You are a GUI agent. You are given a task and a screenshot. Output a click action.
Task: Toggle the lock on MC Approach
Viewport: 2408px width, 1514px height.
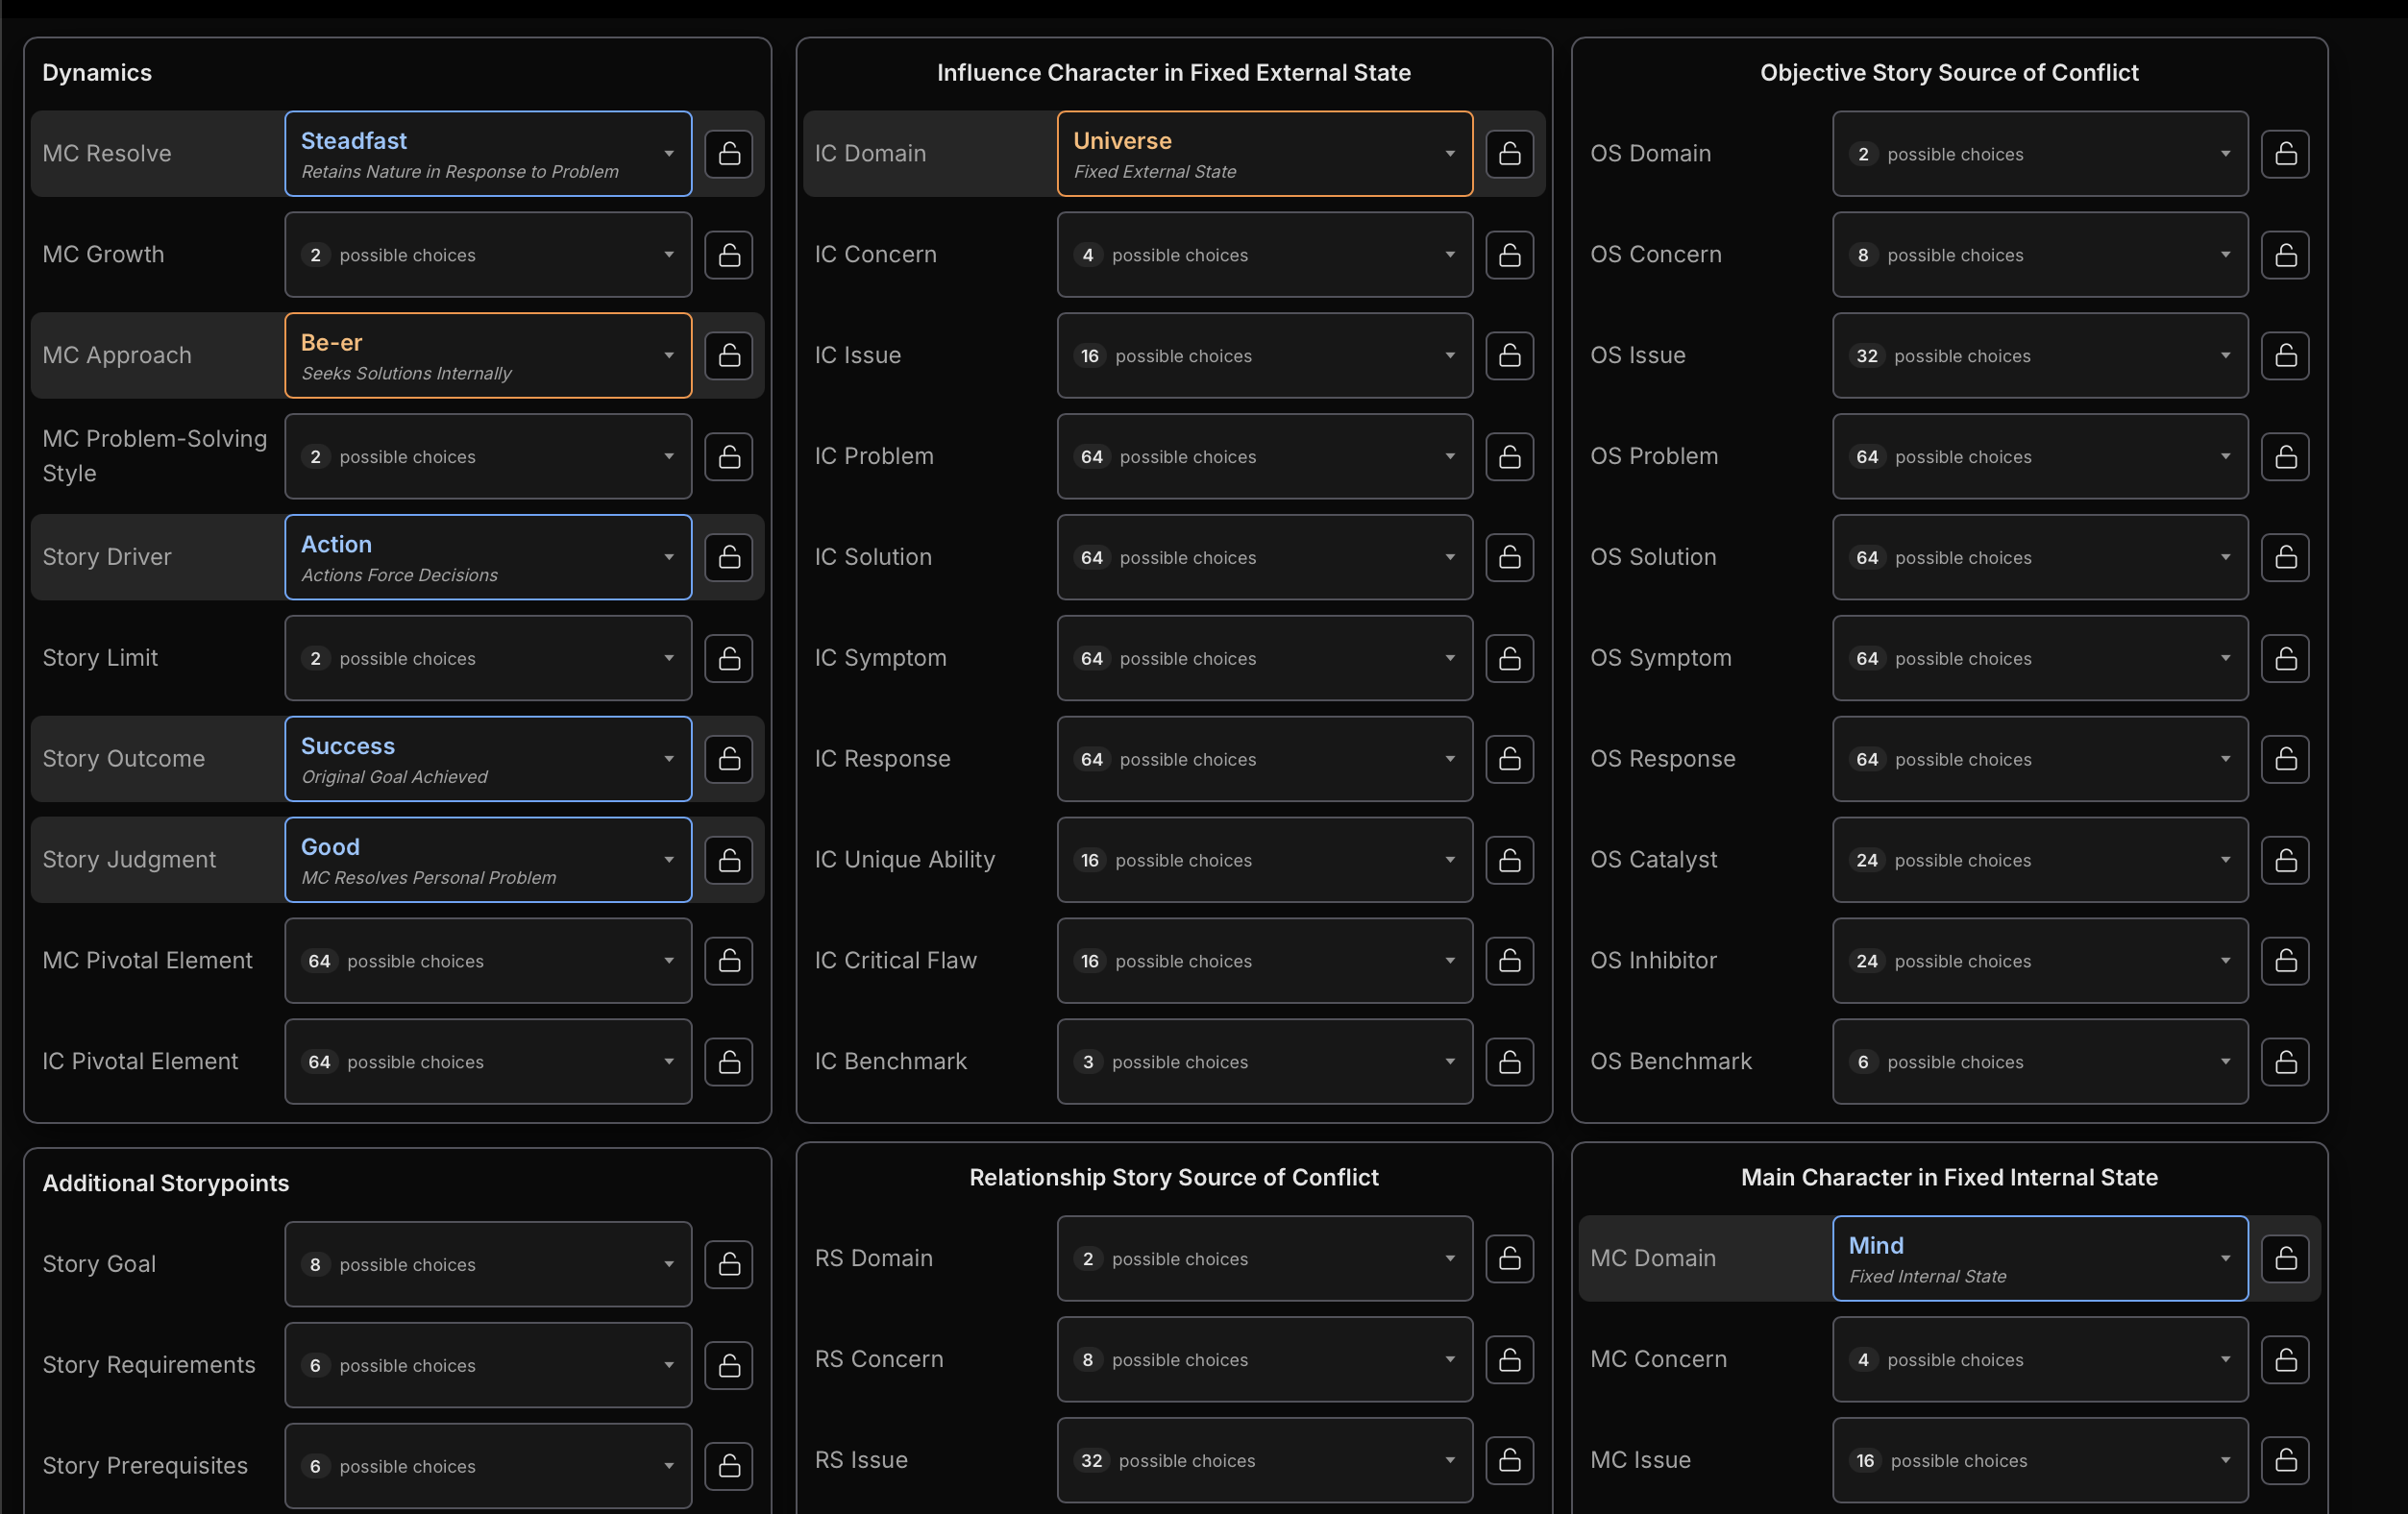(728, 355)
